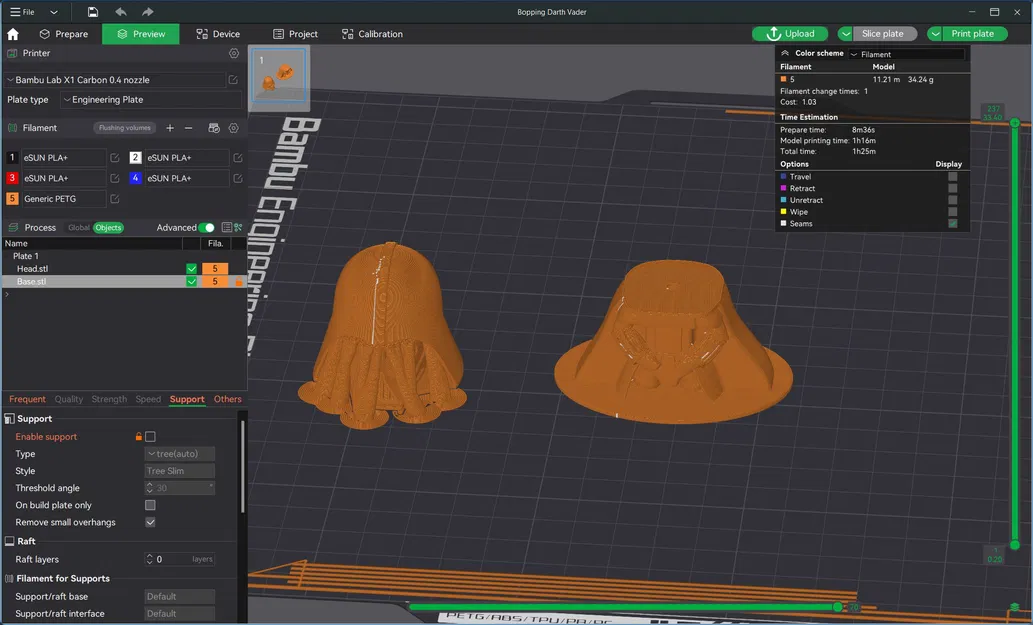Screen dimensions: 1033x625
Task: Click the save project icon
Action: click(x=93, y=12)
